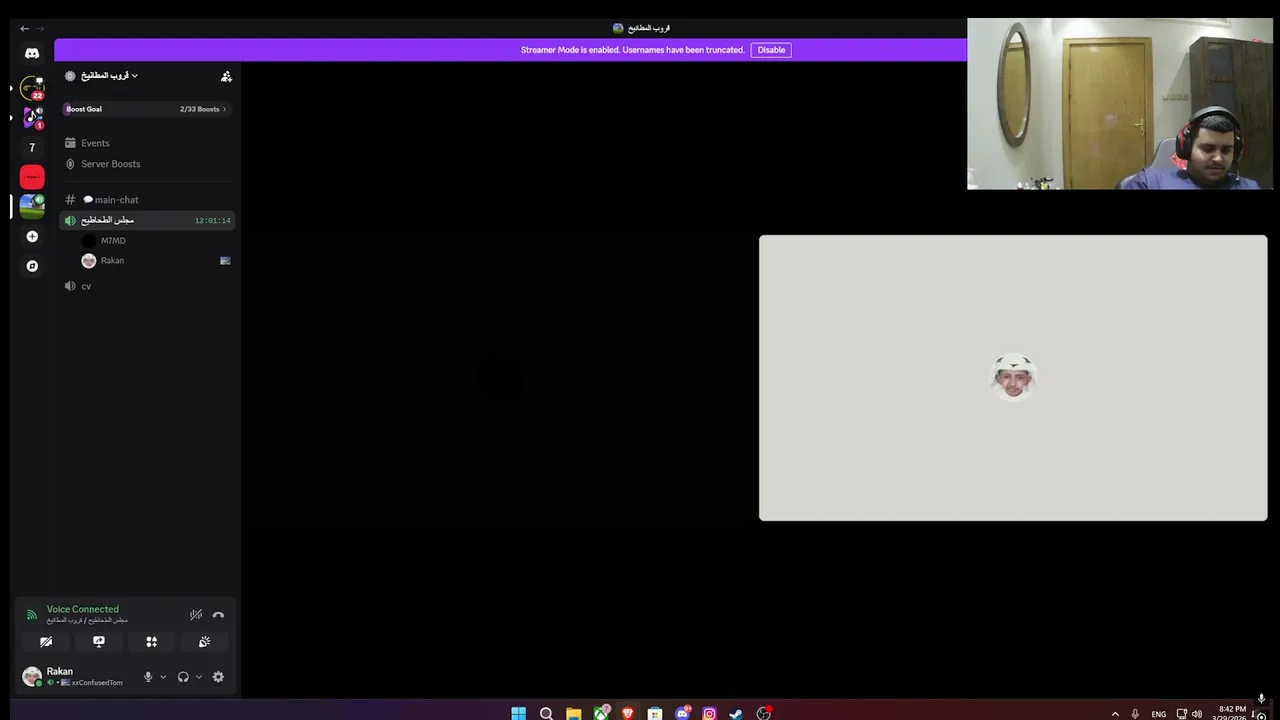The width and height of the screenshot is (1280, 720).
Task: Click streaming badge next to Rakan
Action: 225,261
